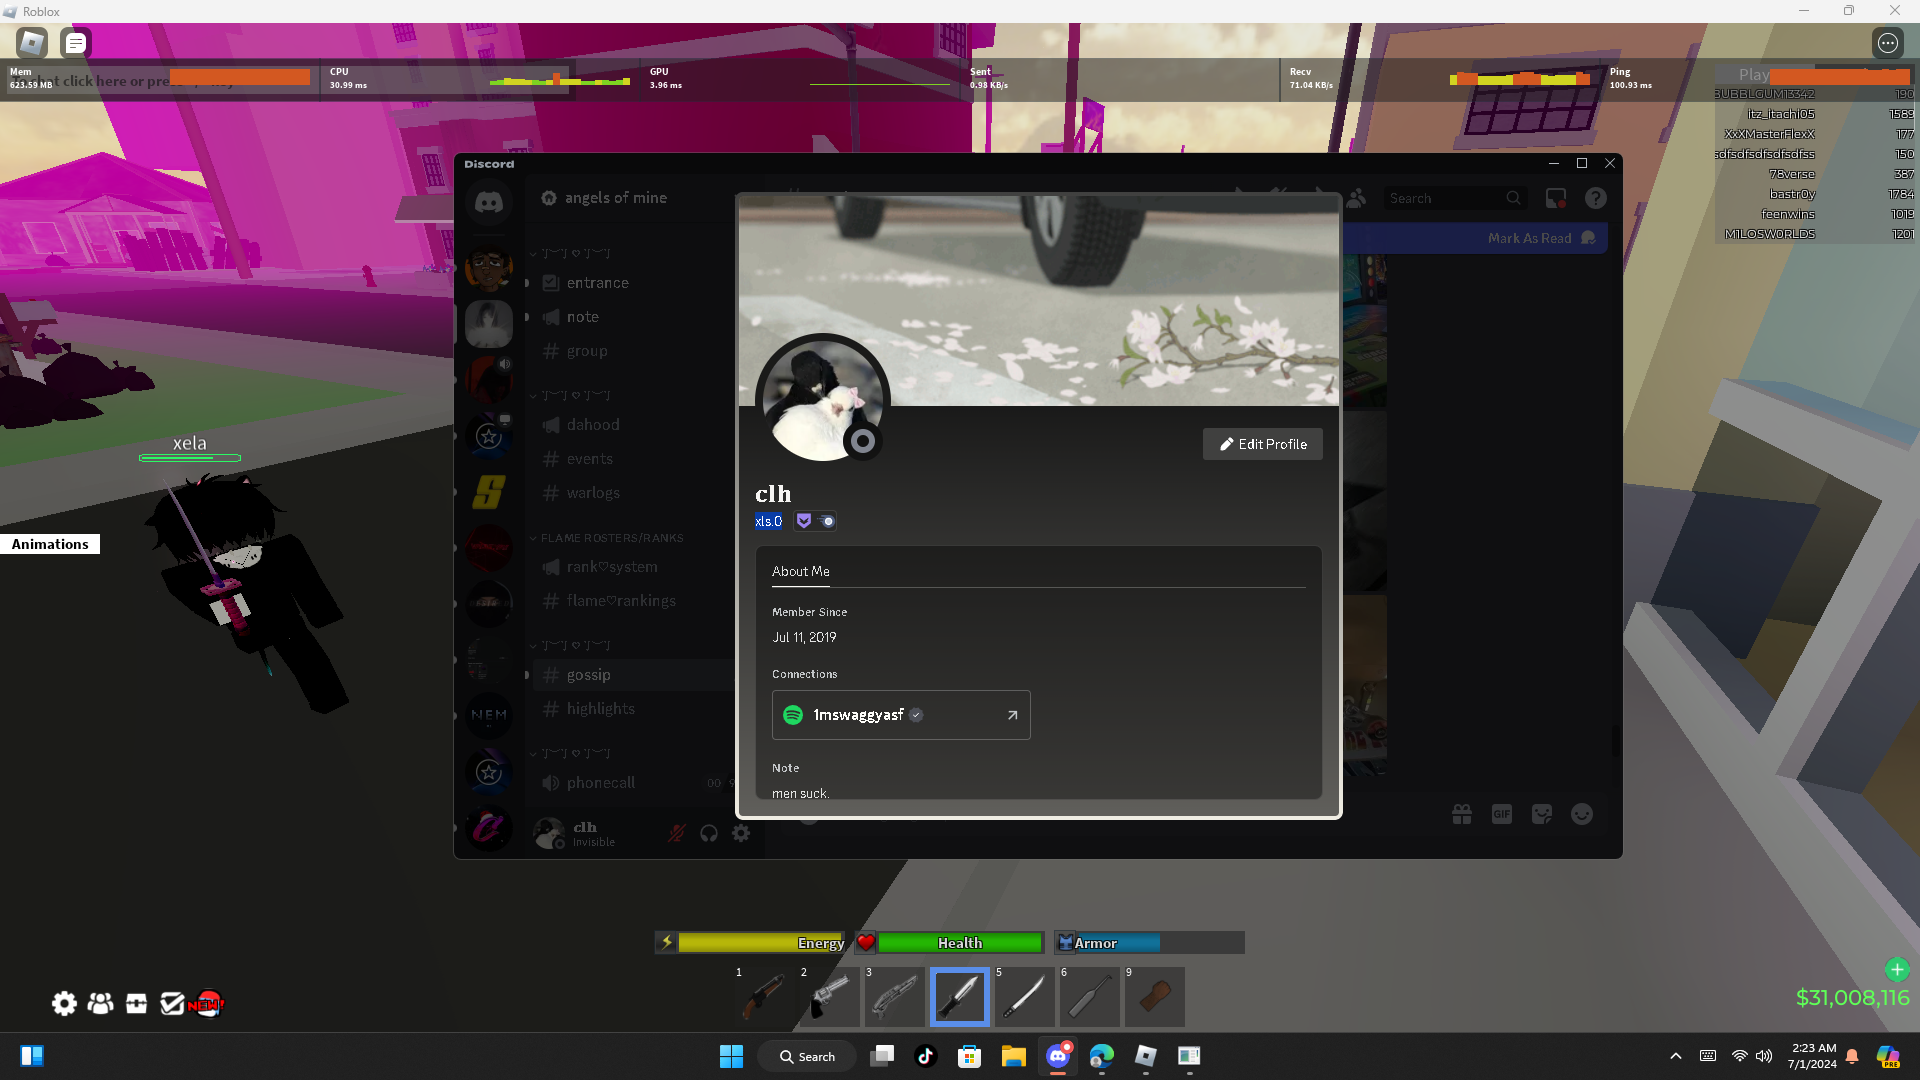Equip the tactical shotgun in slot 3

[895, 996]
